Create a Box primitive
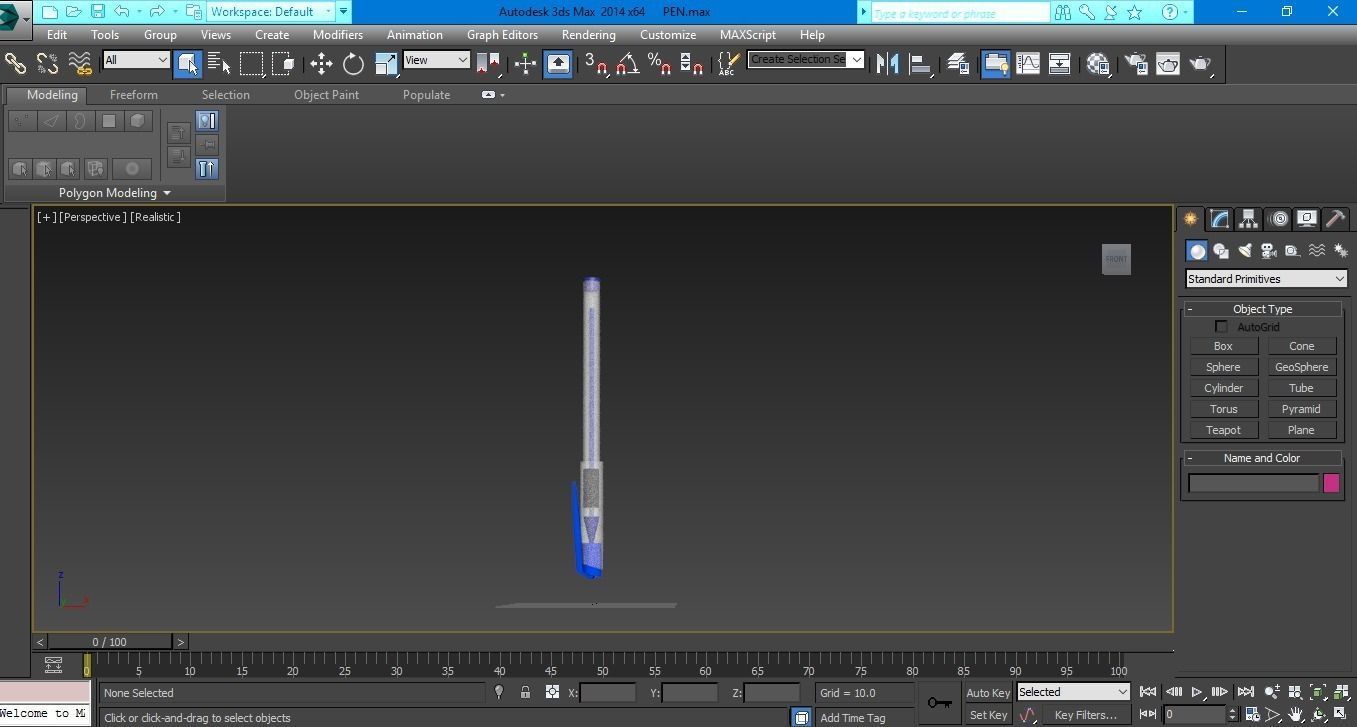 click(1223, 346)
